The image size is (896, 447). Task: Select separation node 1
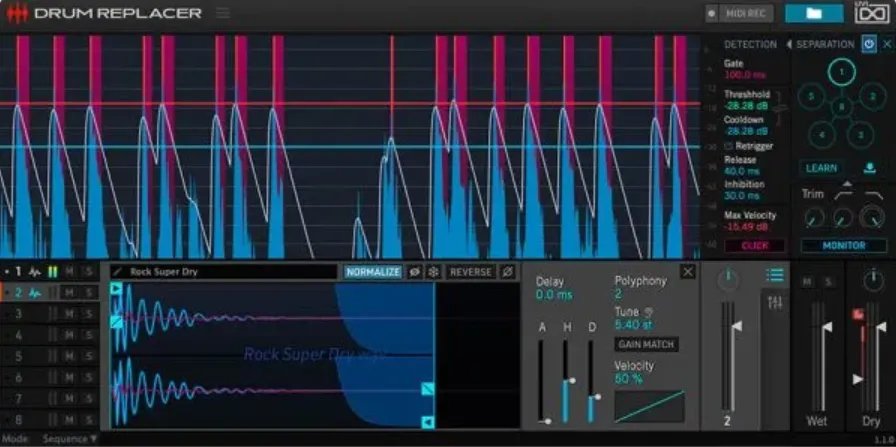pyautogui.click(x=842, y=73)
